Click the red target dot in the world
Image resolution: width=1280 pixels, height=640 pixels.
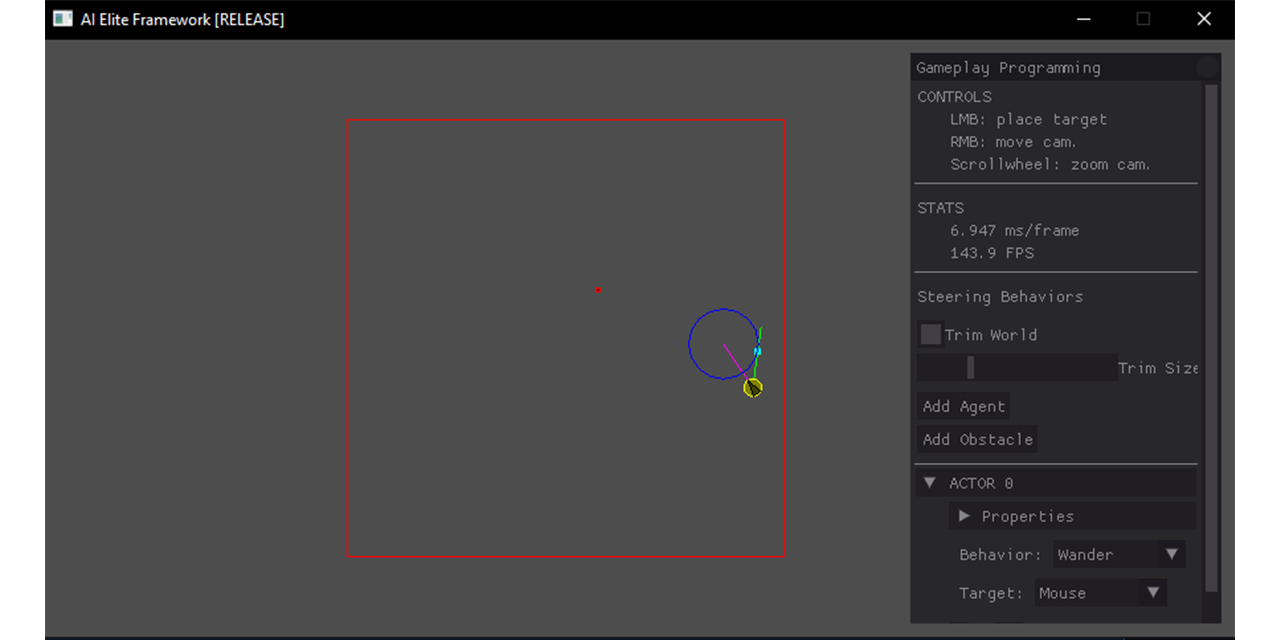tap(598, 290)
